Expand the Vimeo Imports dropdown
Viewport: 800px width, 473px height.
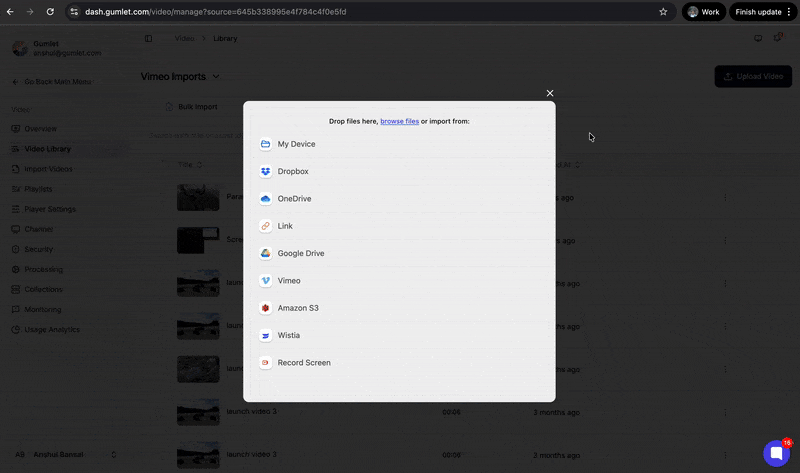217,76
